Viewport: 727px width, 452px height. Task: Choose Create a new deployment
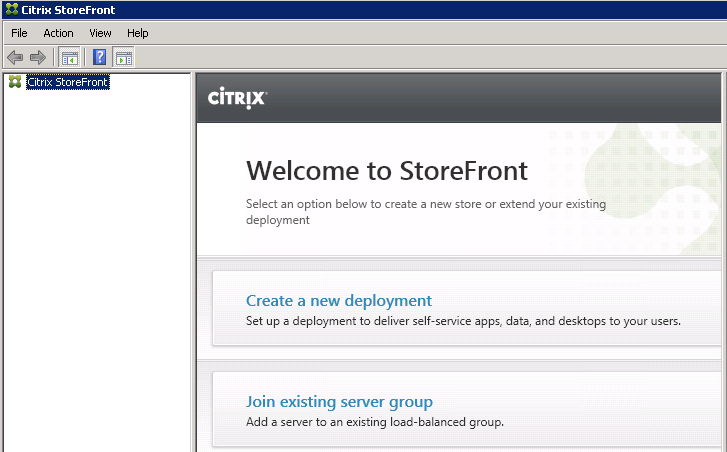click(x=339, y=300)
